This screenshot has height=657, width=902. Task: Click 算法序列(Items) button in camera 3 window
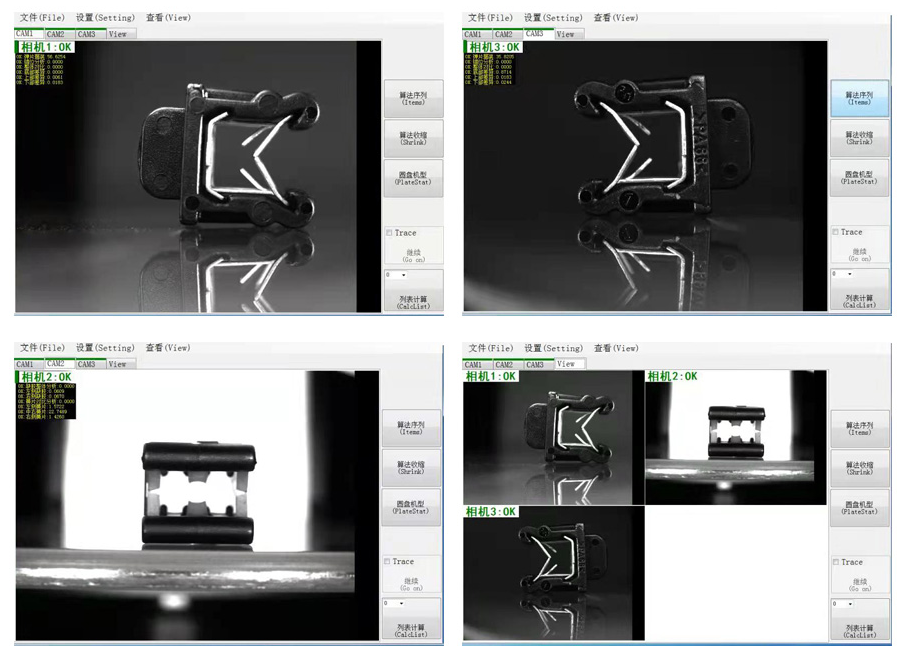pos(859,98)
